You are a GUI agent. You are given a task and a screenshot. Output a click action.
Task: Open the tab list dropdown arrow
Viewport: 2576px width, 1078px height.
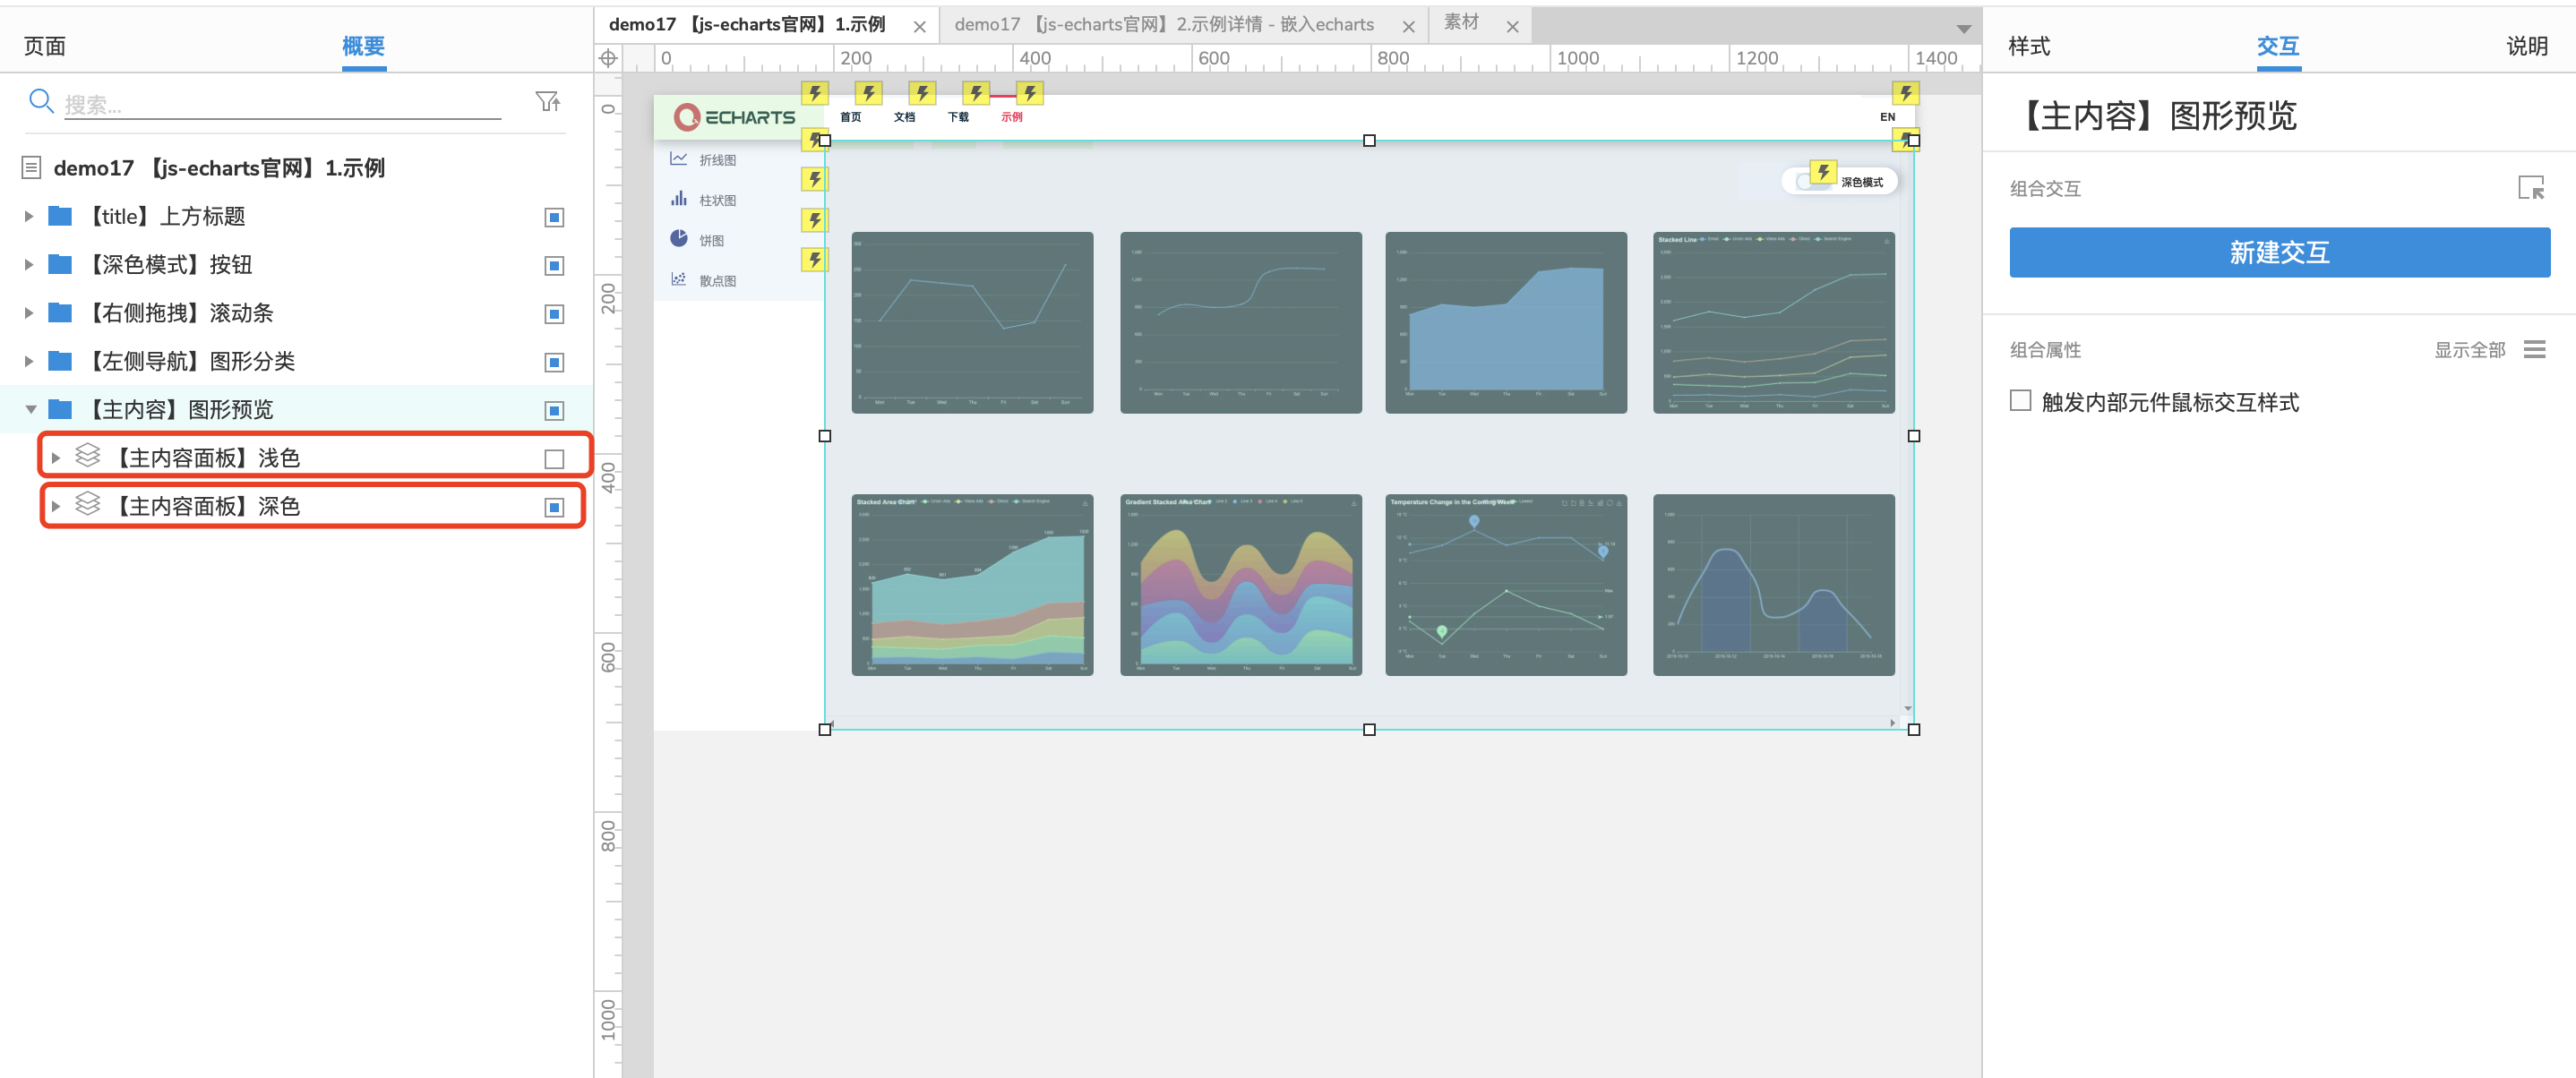pyautogui.click(x=1964, y=29)
